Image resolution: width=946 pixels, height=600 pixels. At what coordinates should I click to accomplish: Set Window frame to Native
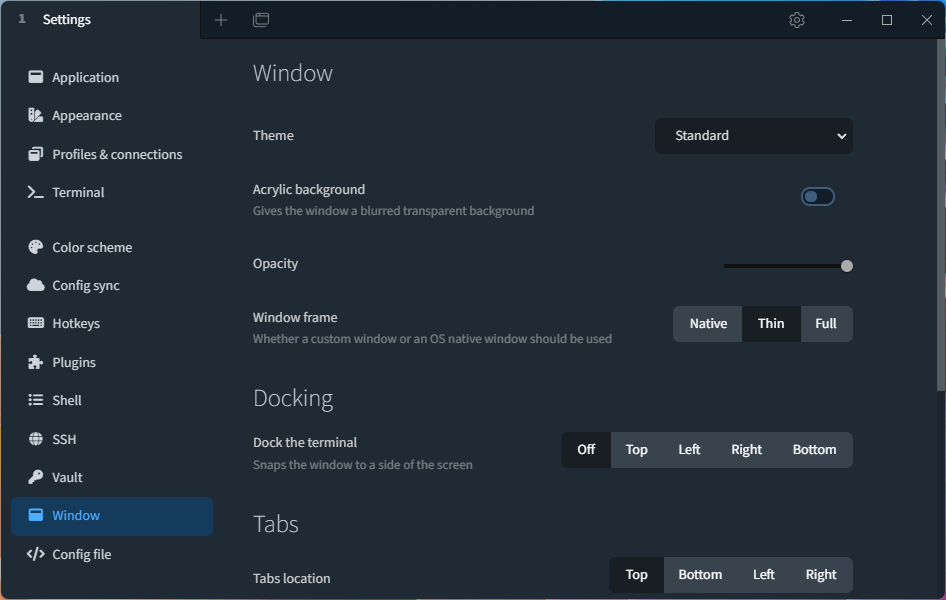click(x=708, y=324)
